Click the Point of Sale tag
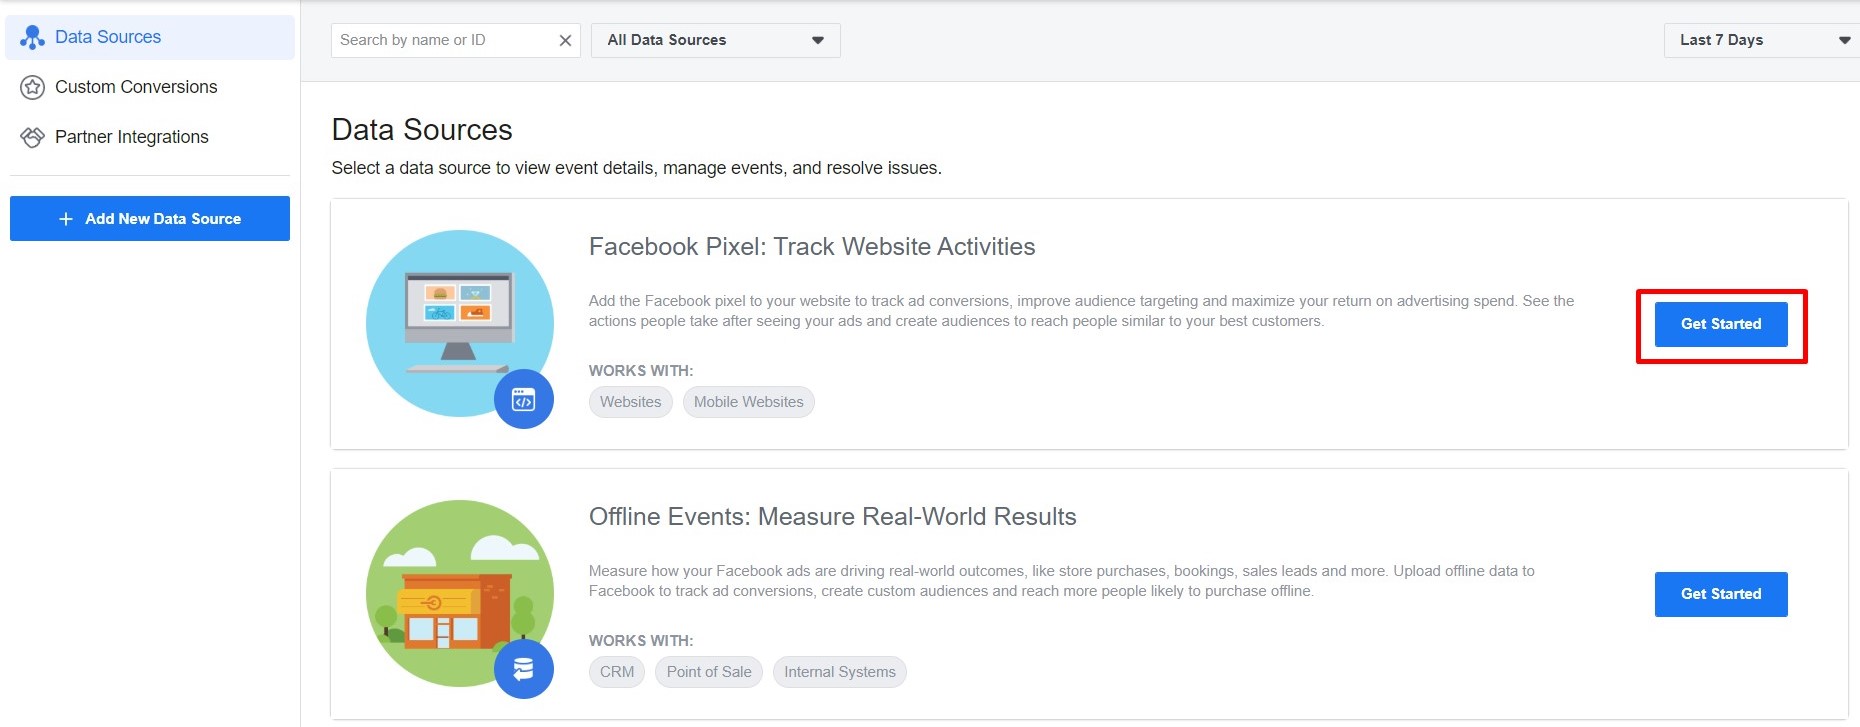 click(x=709, y=672)
